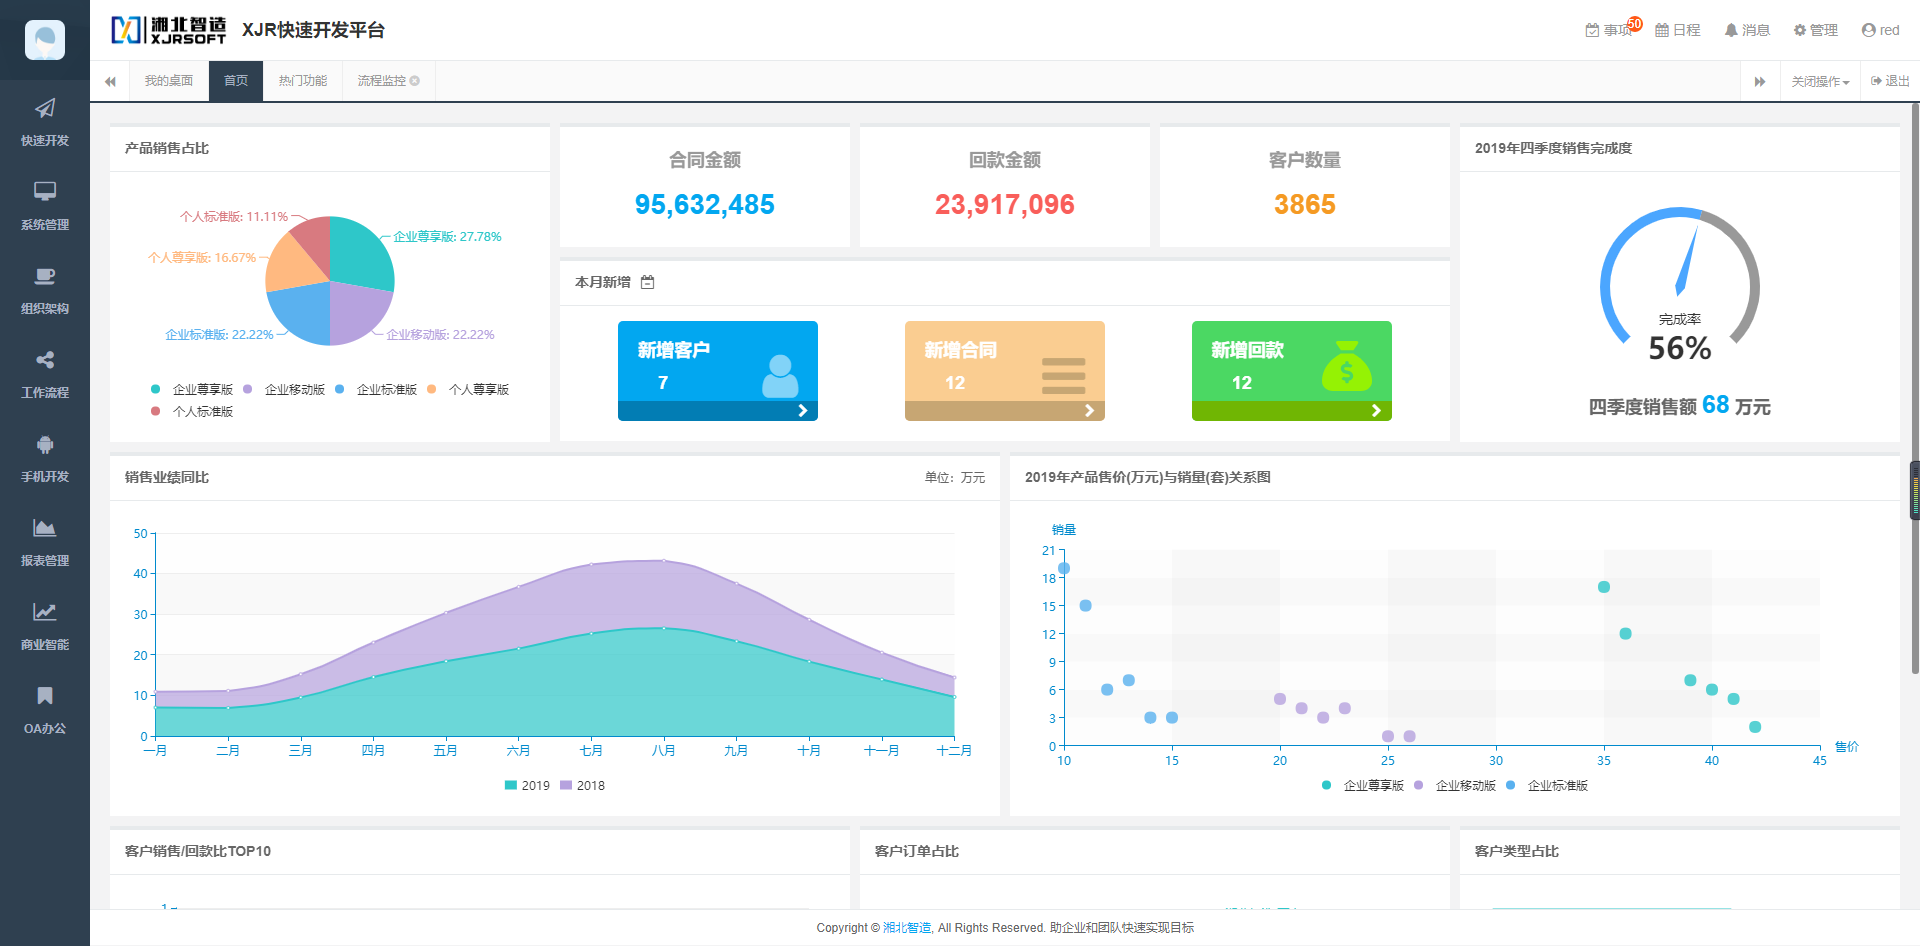
Task: Open 工作流程 share icon in sidebar
Action: [x=45, y=361]
